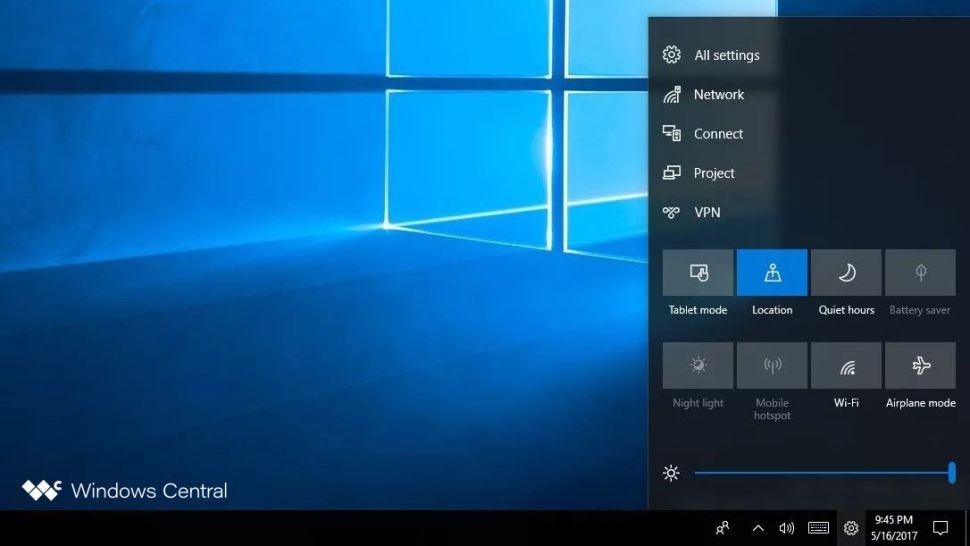Open Action Center notification icon

940,528
